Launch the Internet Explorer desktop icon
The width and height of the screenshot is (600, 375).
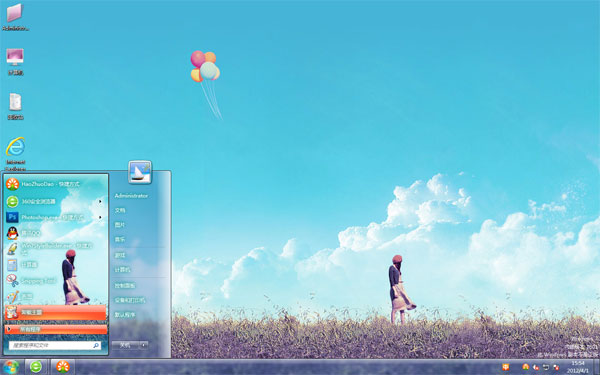(15, 153)
